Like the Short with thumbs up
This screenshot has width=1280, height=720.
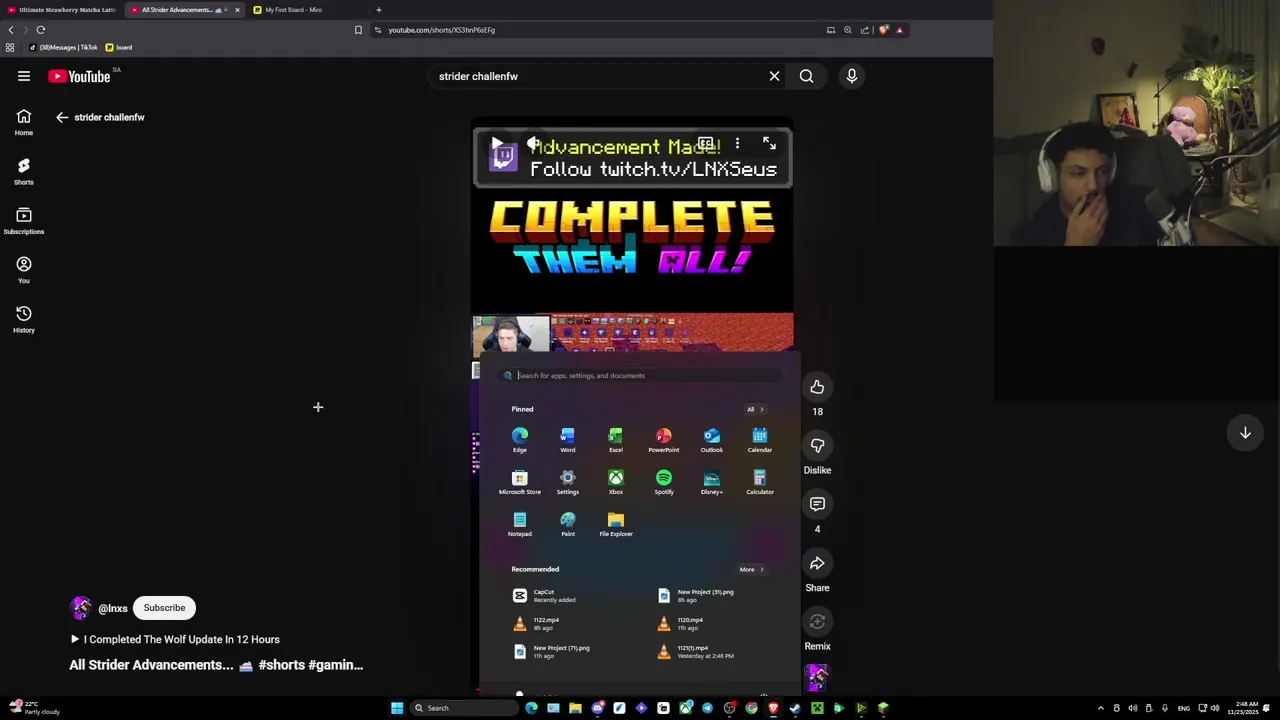point(817,387)
